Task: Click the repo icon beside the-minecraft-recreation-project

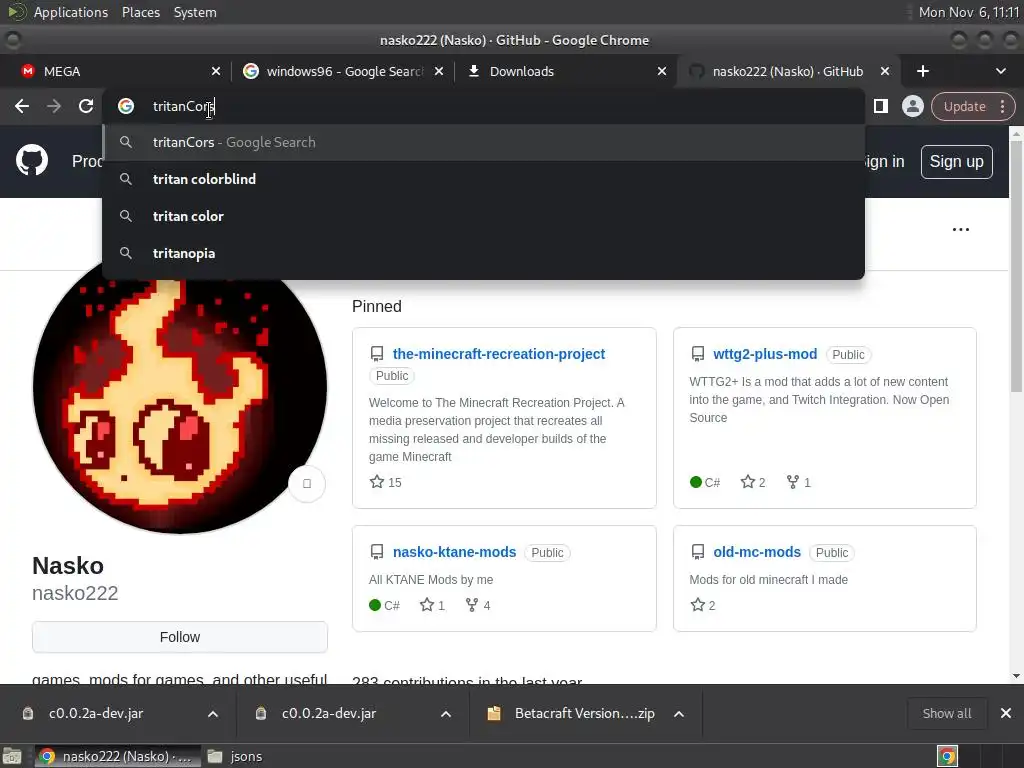Action: pyautogui.click(x=377, y=354)
